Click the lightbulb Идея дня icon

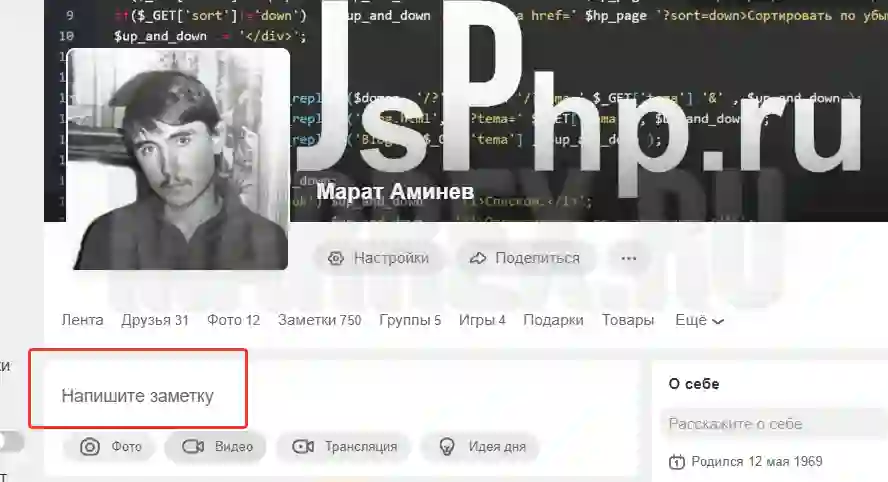pyautogui.click(x=447, y=447)
